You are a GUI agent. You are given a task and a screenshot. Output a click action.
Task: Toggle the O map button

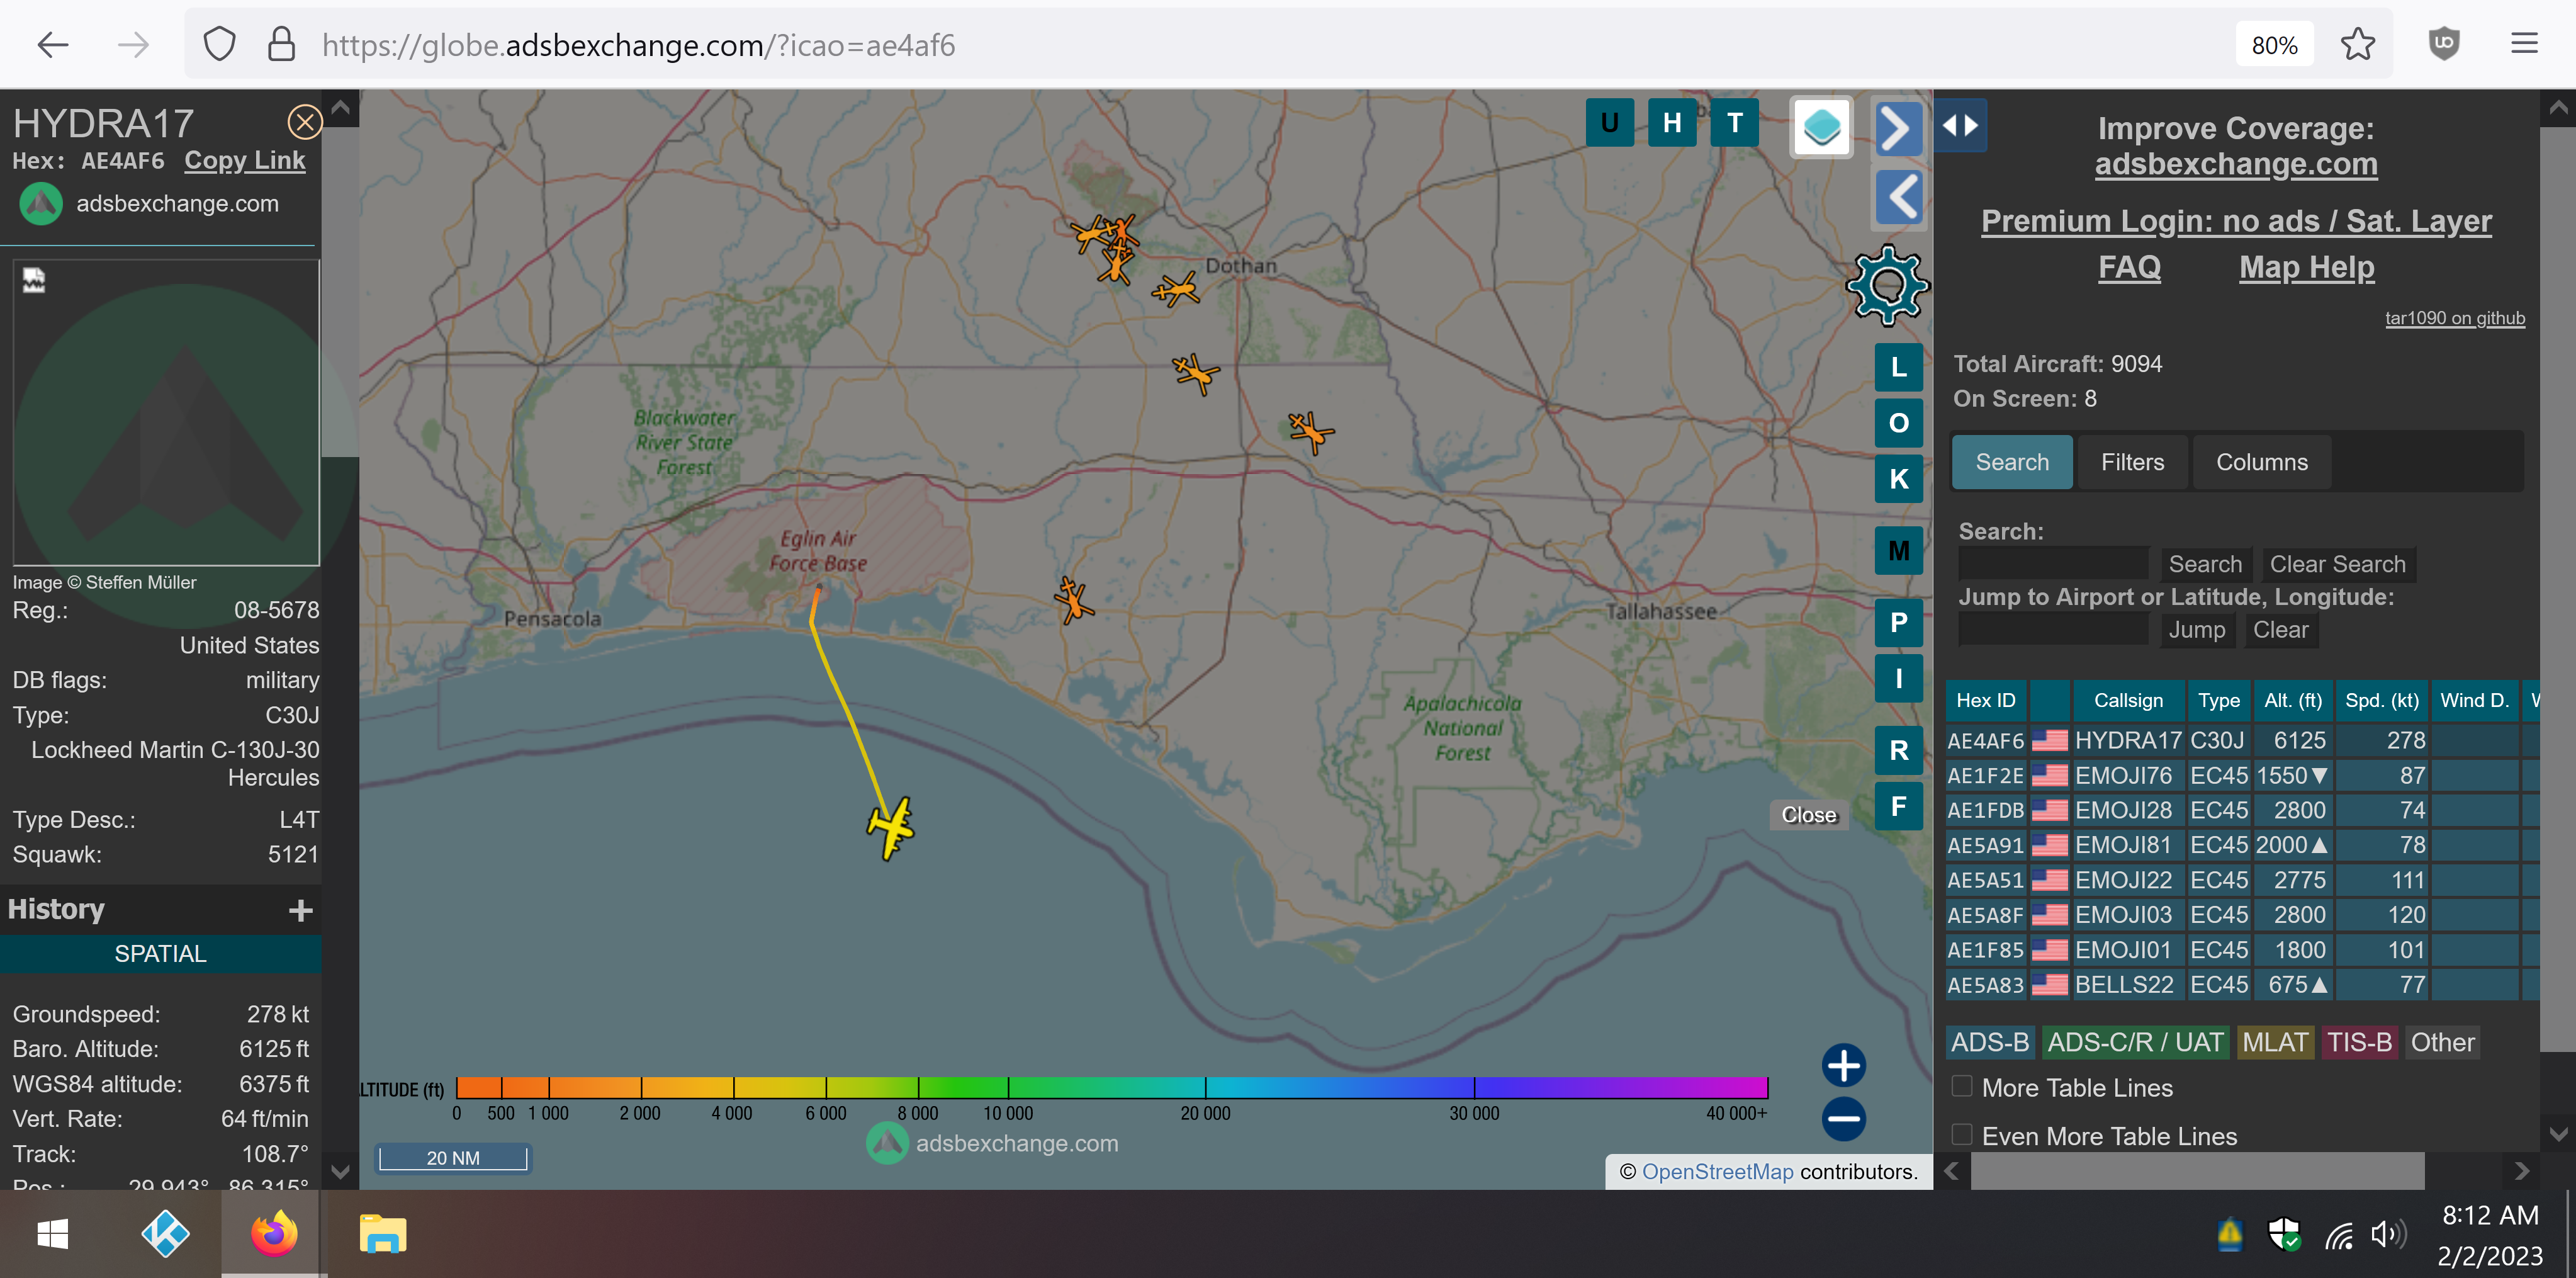pos(1898,423)
